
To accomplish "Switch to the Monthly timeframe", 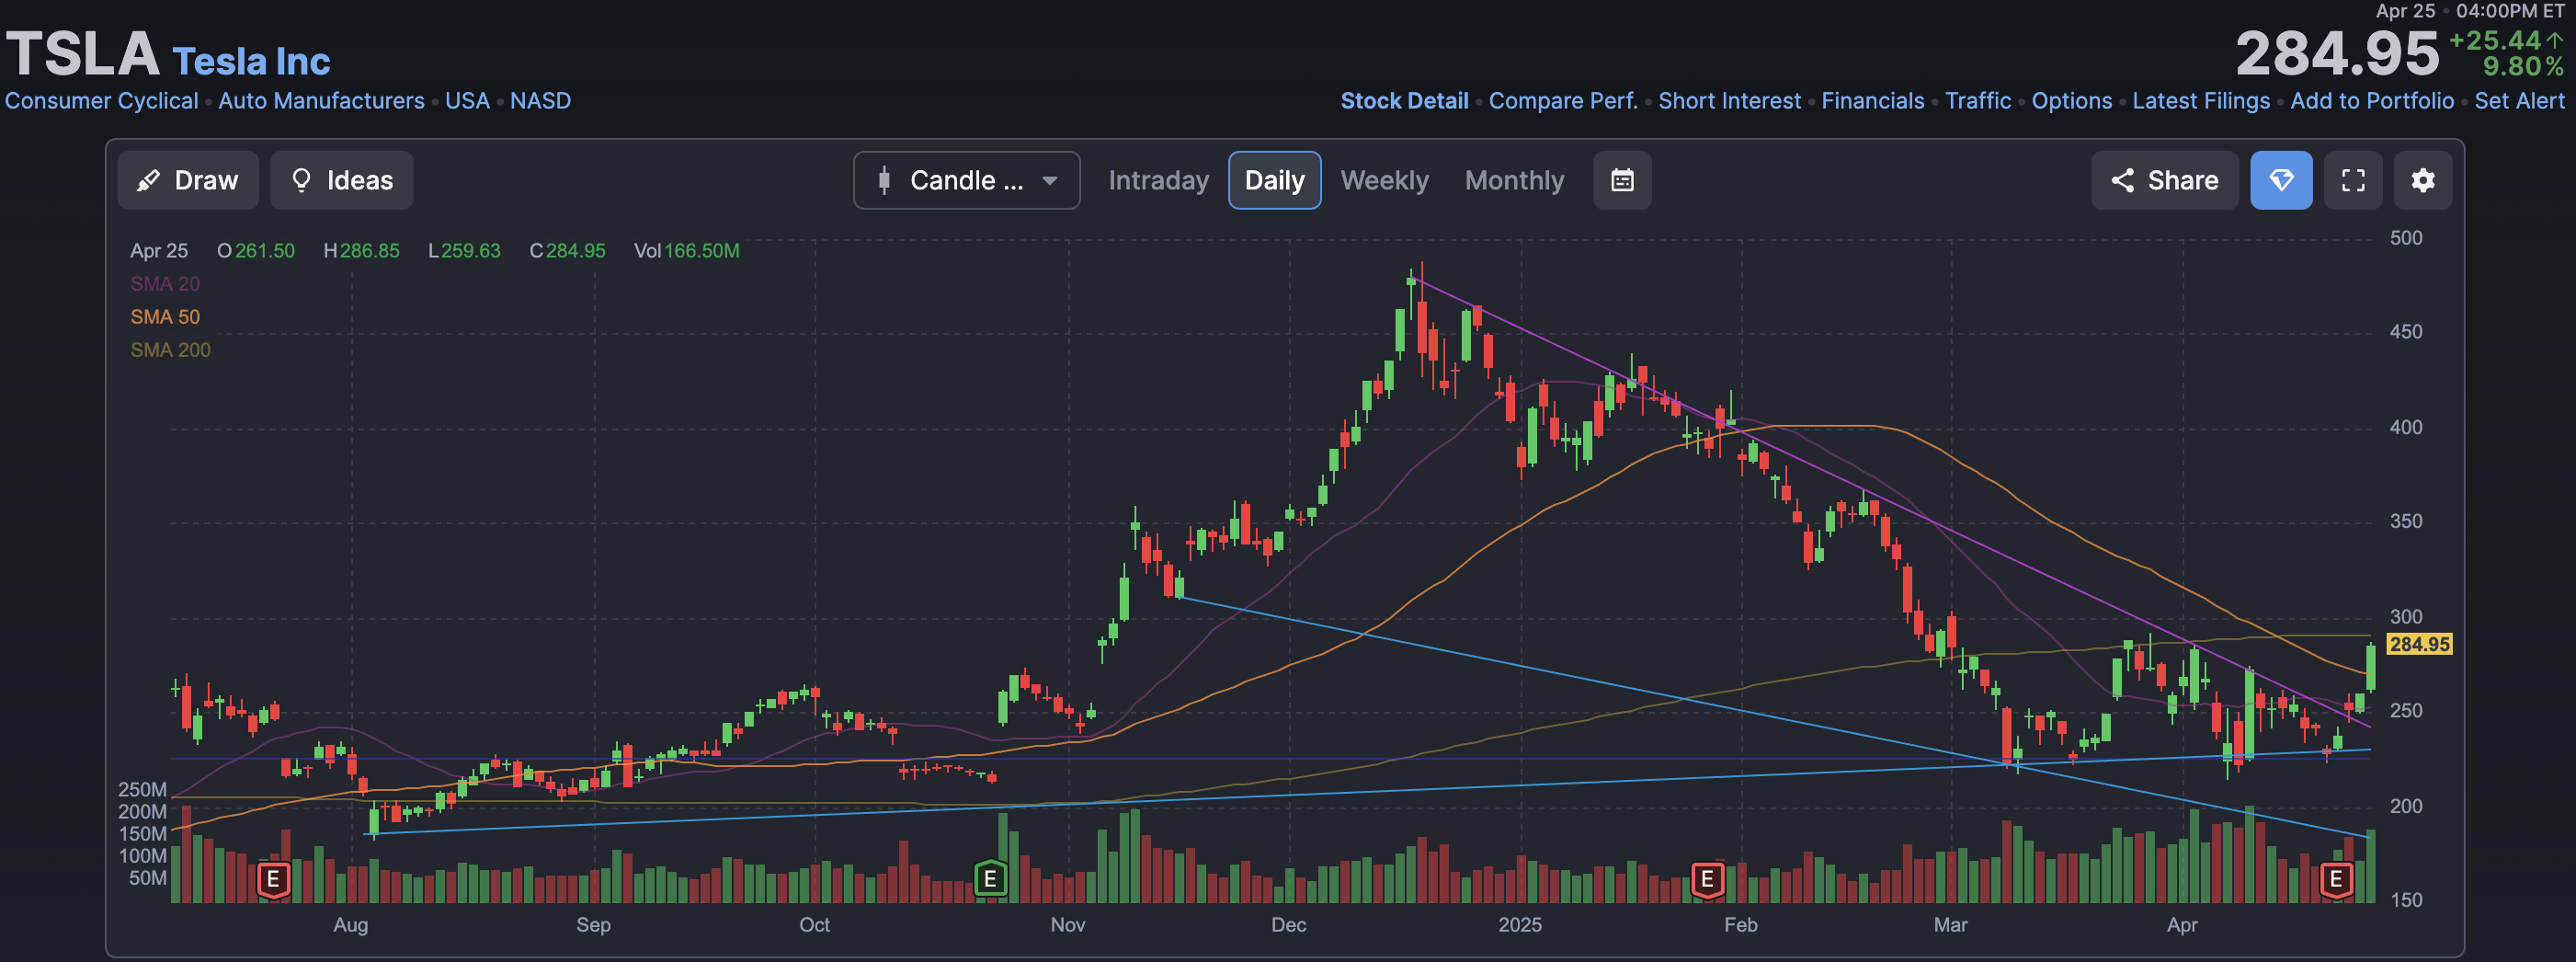I will pos(1514,180).
